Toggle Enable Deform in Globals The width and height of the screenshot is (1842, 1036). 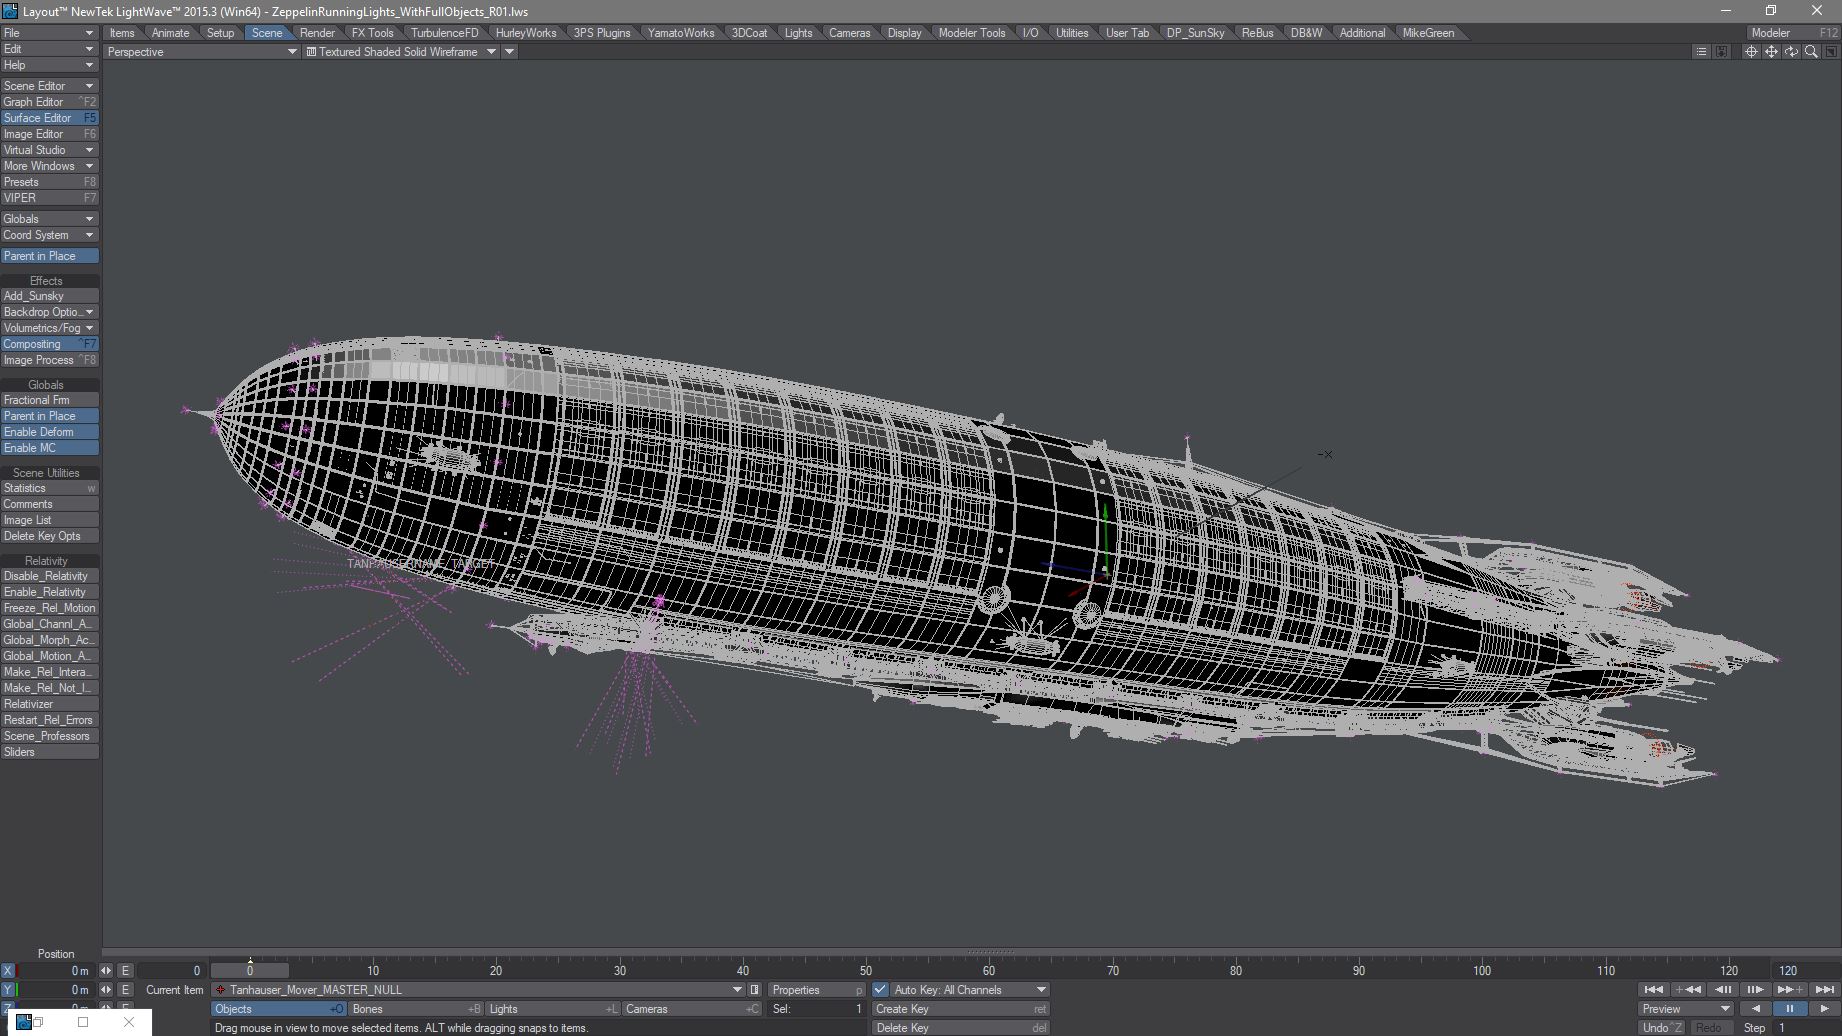[x=49, y=432]
